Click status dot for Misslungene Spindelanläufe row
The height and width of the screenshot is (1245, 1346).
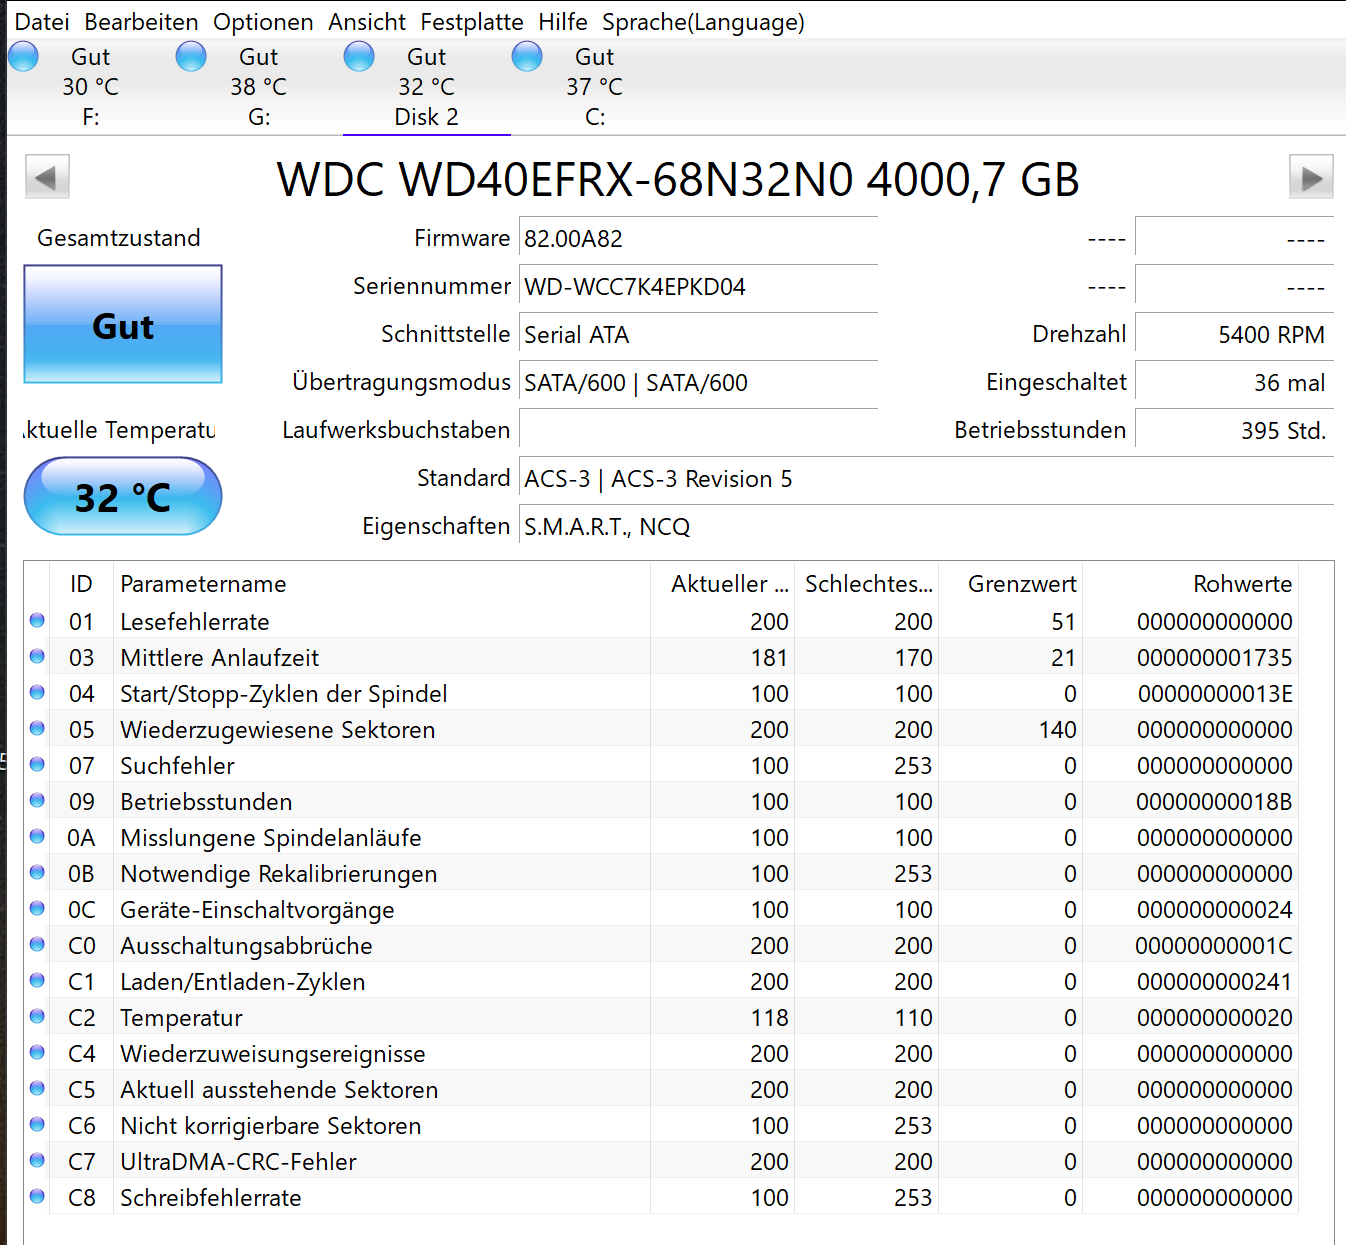(37, 836)
